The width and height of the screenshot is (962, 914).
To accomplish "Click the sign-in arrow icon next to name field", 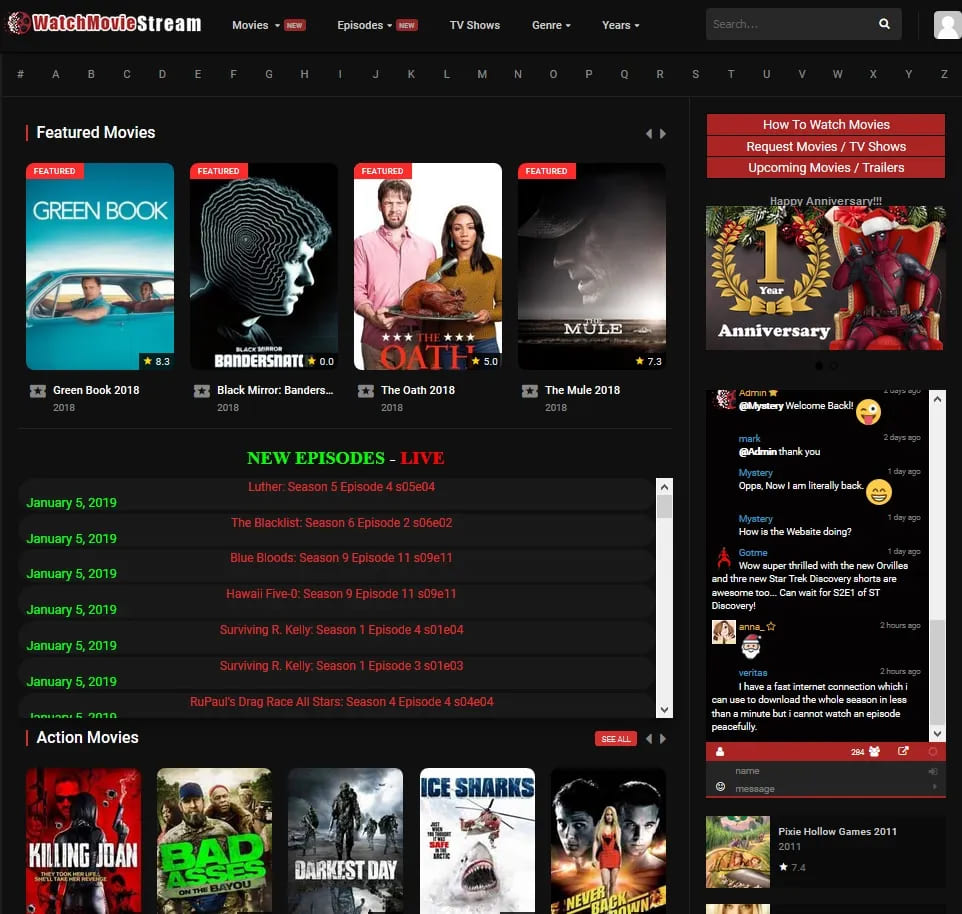I will coord(933,770).
